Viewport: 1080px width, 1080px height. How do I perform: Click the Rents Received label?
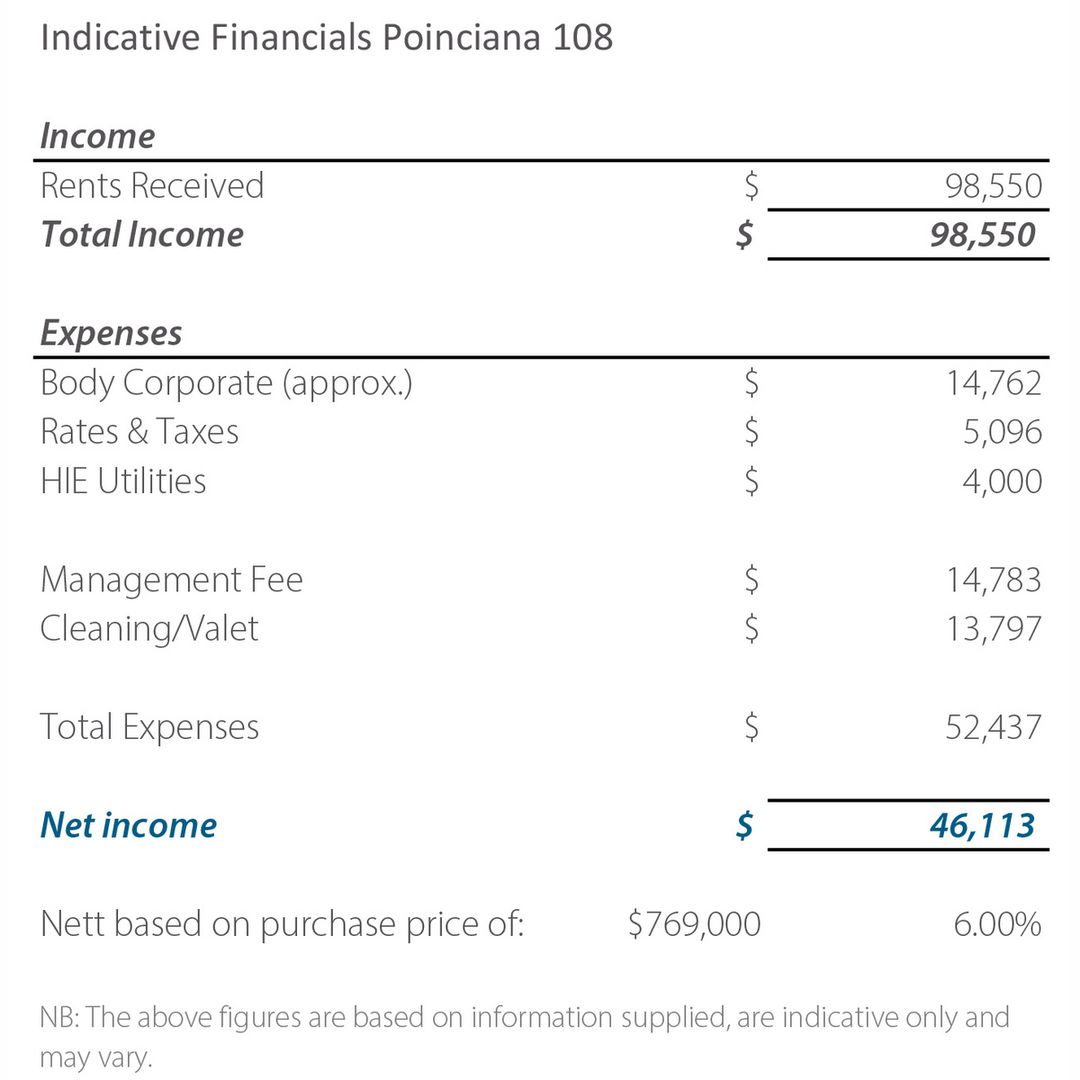(152, 185)
